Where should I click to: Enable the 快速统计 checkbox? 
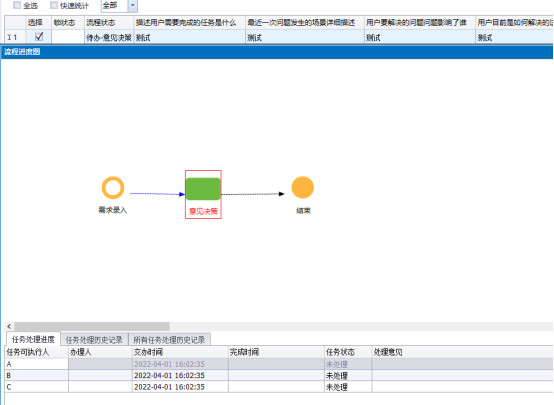tap(54, 5)
